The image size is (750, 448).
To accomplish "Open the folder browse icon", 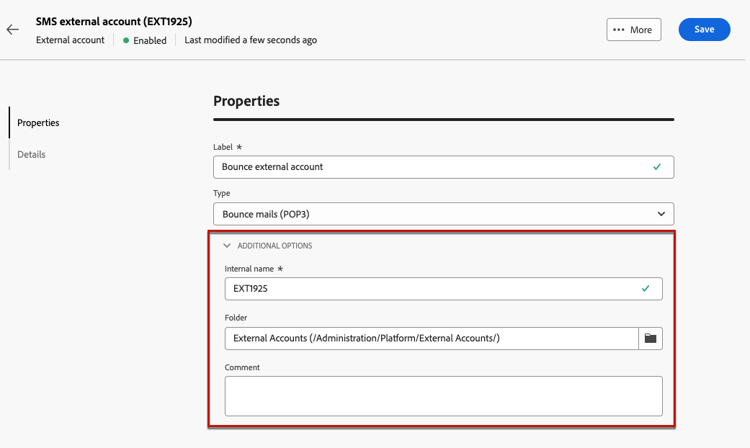I will coord(651,339).
